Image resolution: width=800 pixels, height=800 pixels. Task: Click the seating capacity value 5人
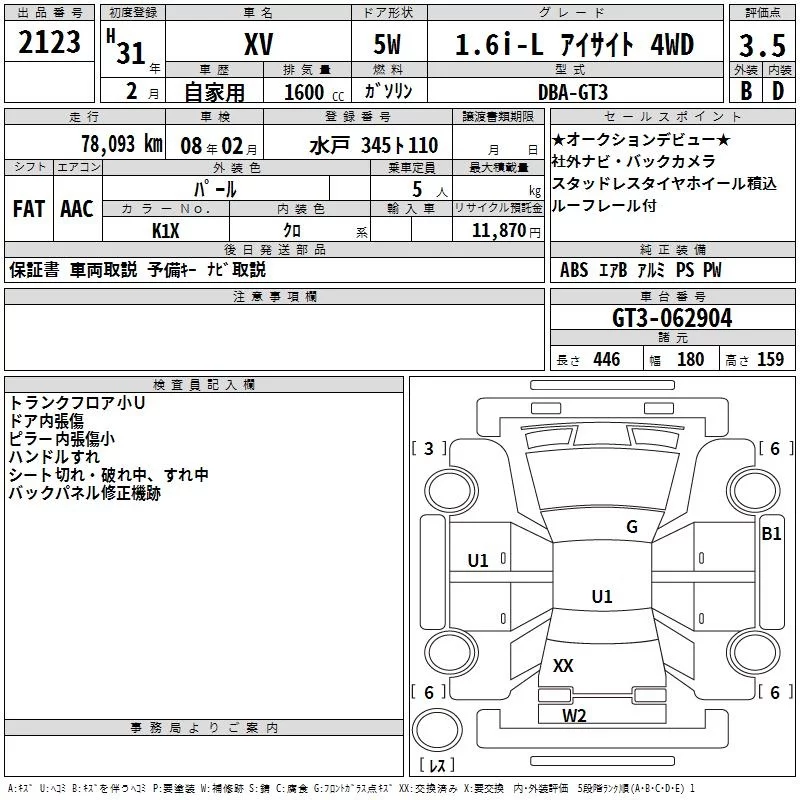tap(430, 189)
